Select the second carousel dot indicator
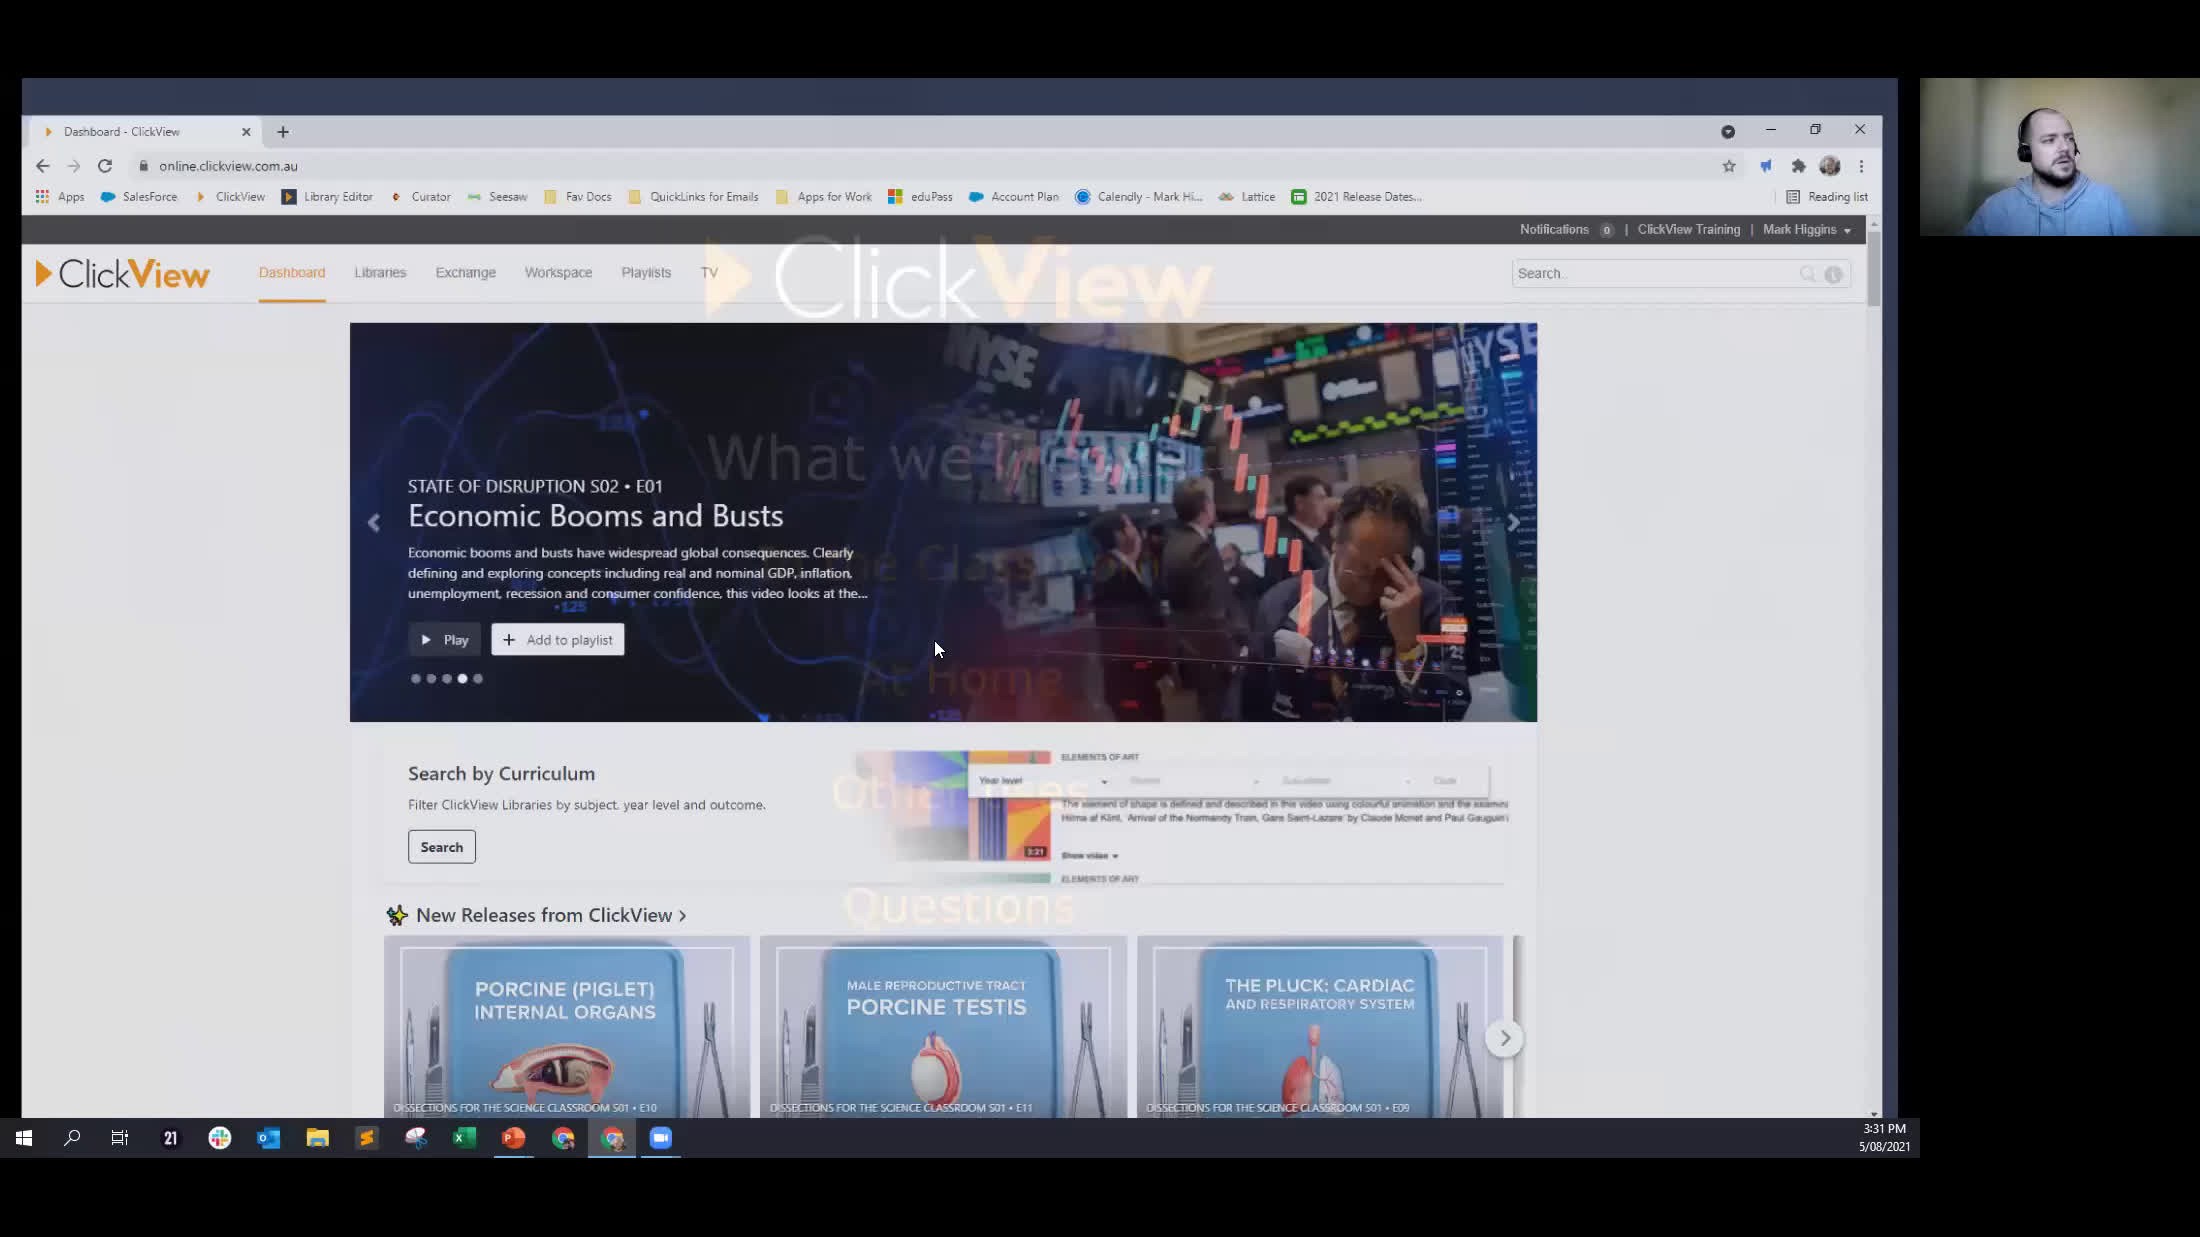The image size is (2200, 1237). pyautogui.click(x=431, y=678)
